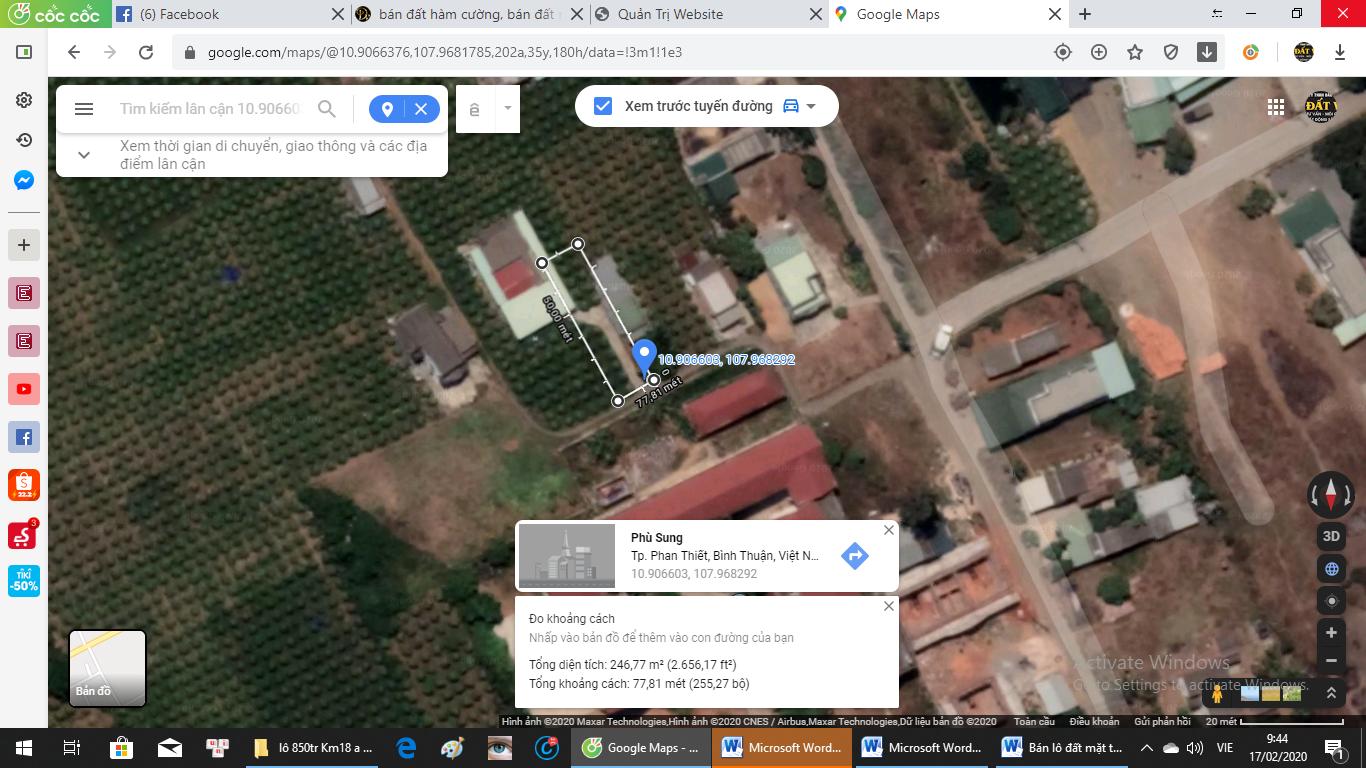Click directions arrow on Phù Sung card
This screenshot has width=1366, height=768.
tap(854, 556)
